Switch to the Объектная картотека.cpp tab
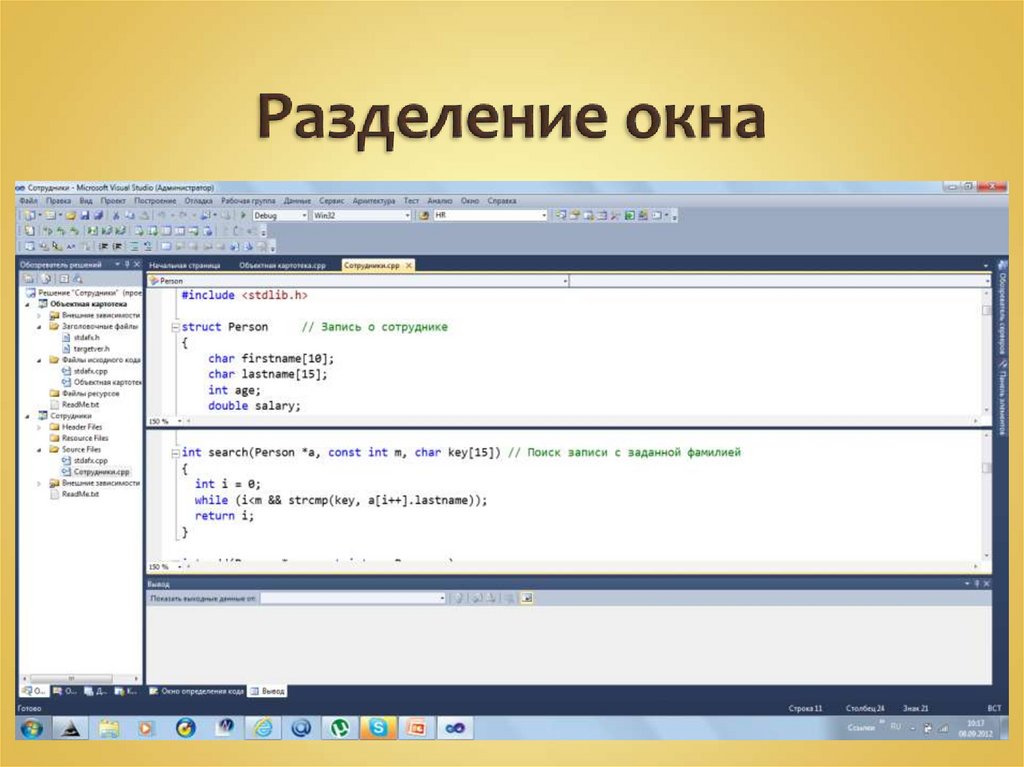This screenshot has width=1024, height=767. click(x=282, y=265)
